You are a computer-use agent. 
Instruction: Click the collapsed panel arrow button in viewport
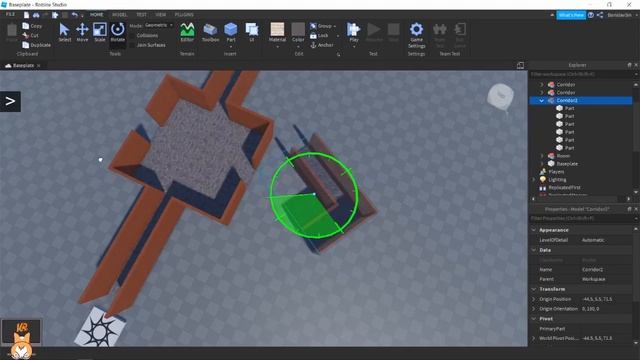pyautogui.click(x=10, y=101)
